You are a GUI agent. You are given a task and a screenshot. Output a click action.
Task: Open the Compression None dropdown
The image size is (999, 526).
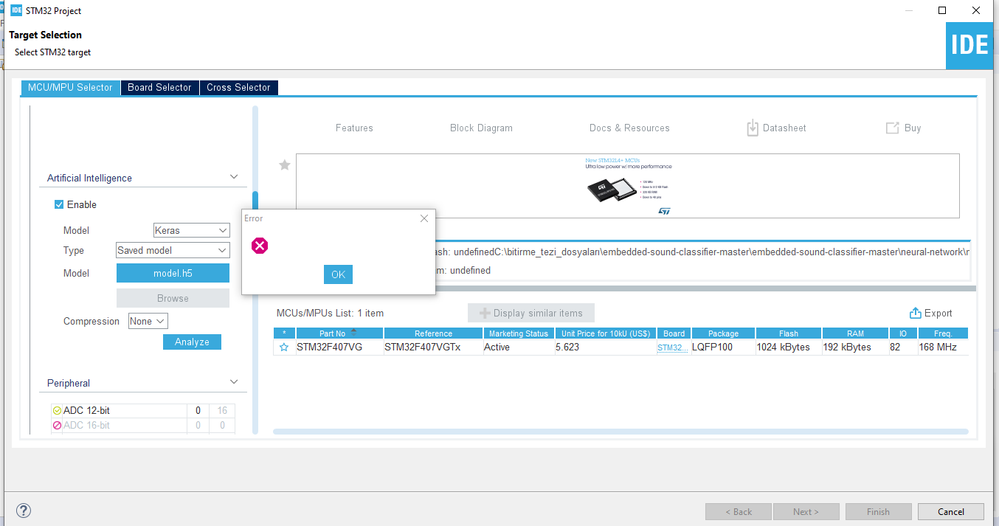tap(148, 321)
